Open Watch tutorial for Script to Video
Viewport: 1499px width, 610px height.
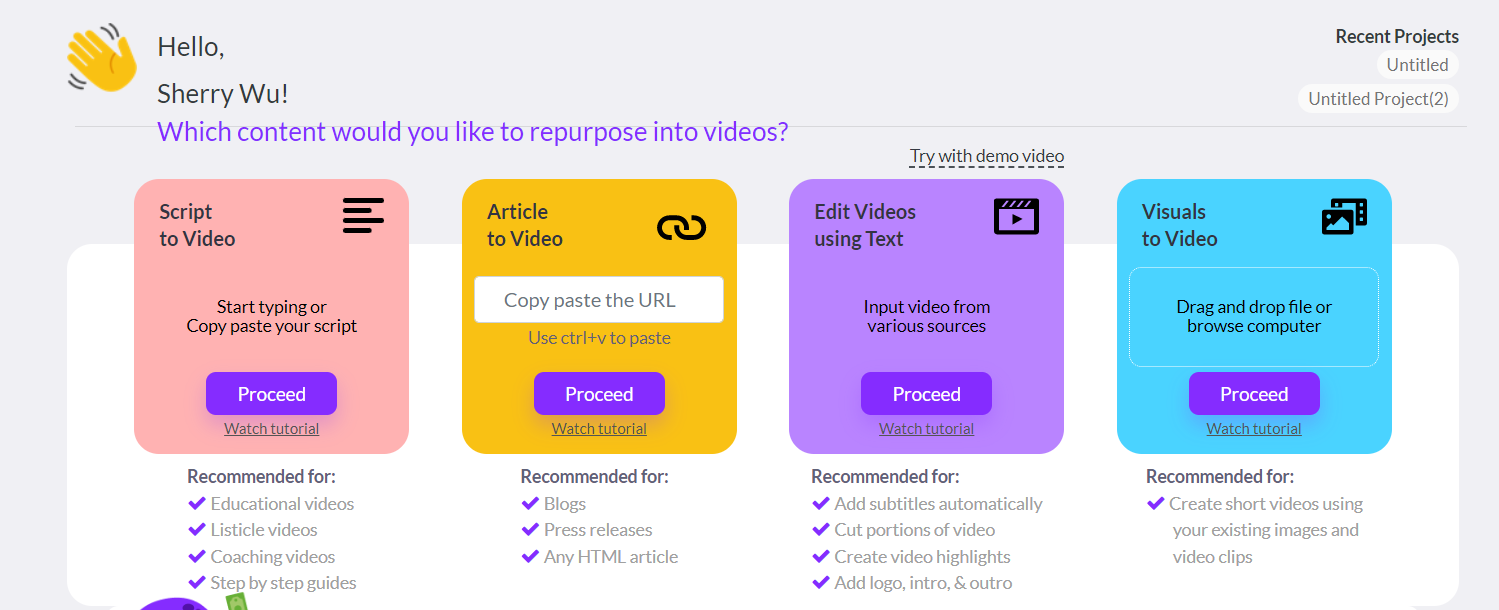click(x=271, y=429)
